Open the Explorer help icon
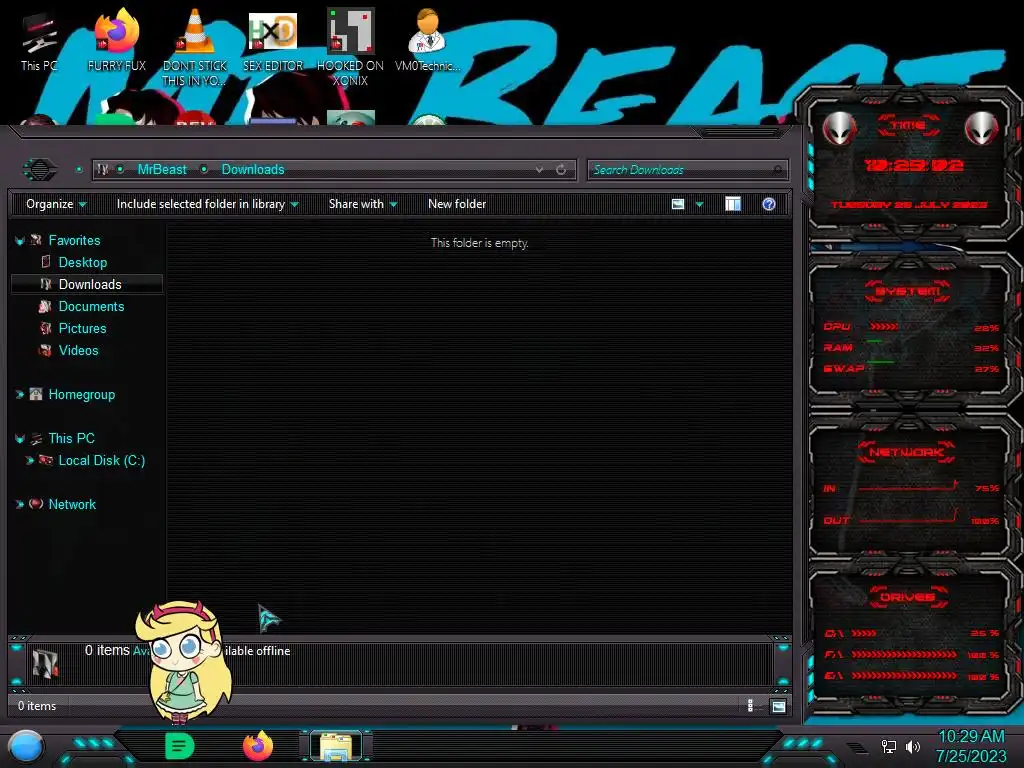Image resolution: width=1024 pixels, height=768 pixels. [769, 204]
